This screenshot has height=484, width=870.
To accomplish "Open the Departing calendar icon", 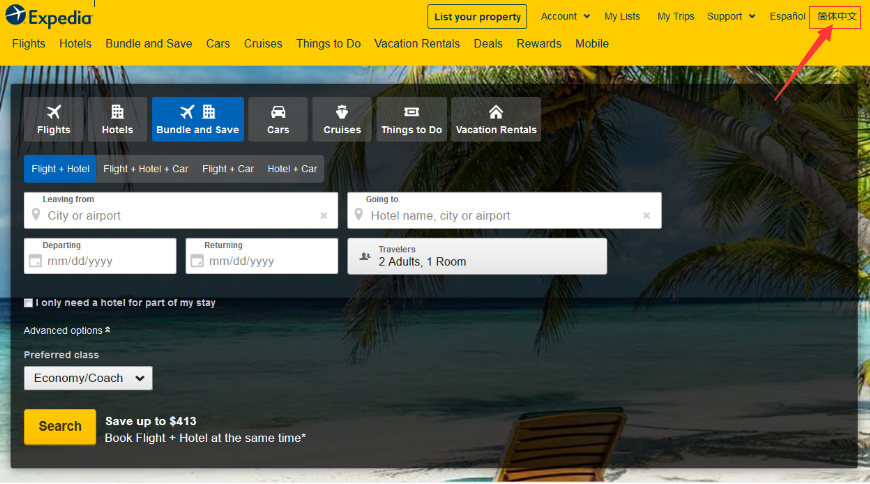I will pos(35,261).
